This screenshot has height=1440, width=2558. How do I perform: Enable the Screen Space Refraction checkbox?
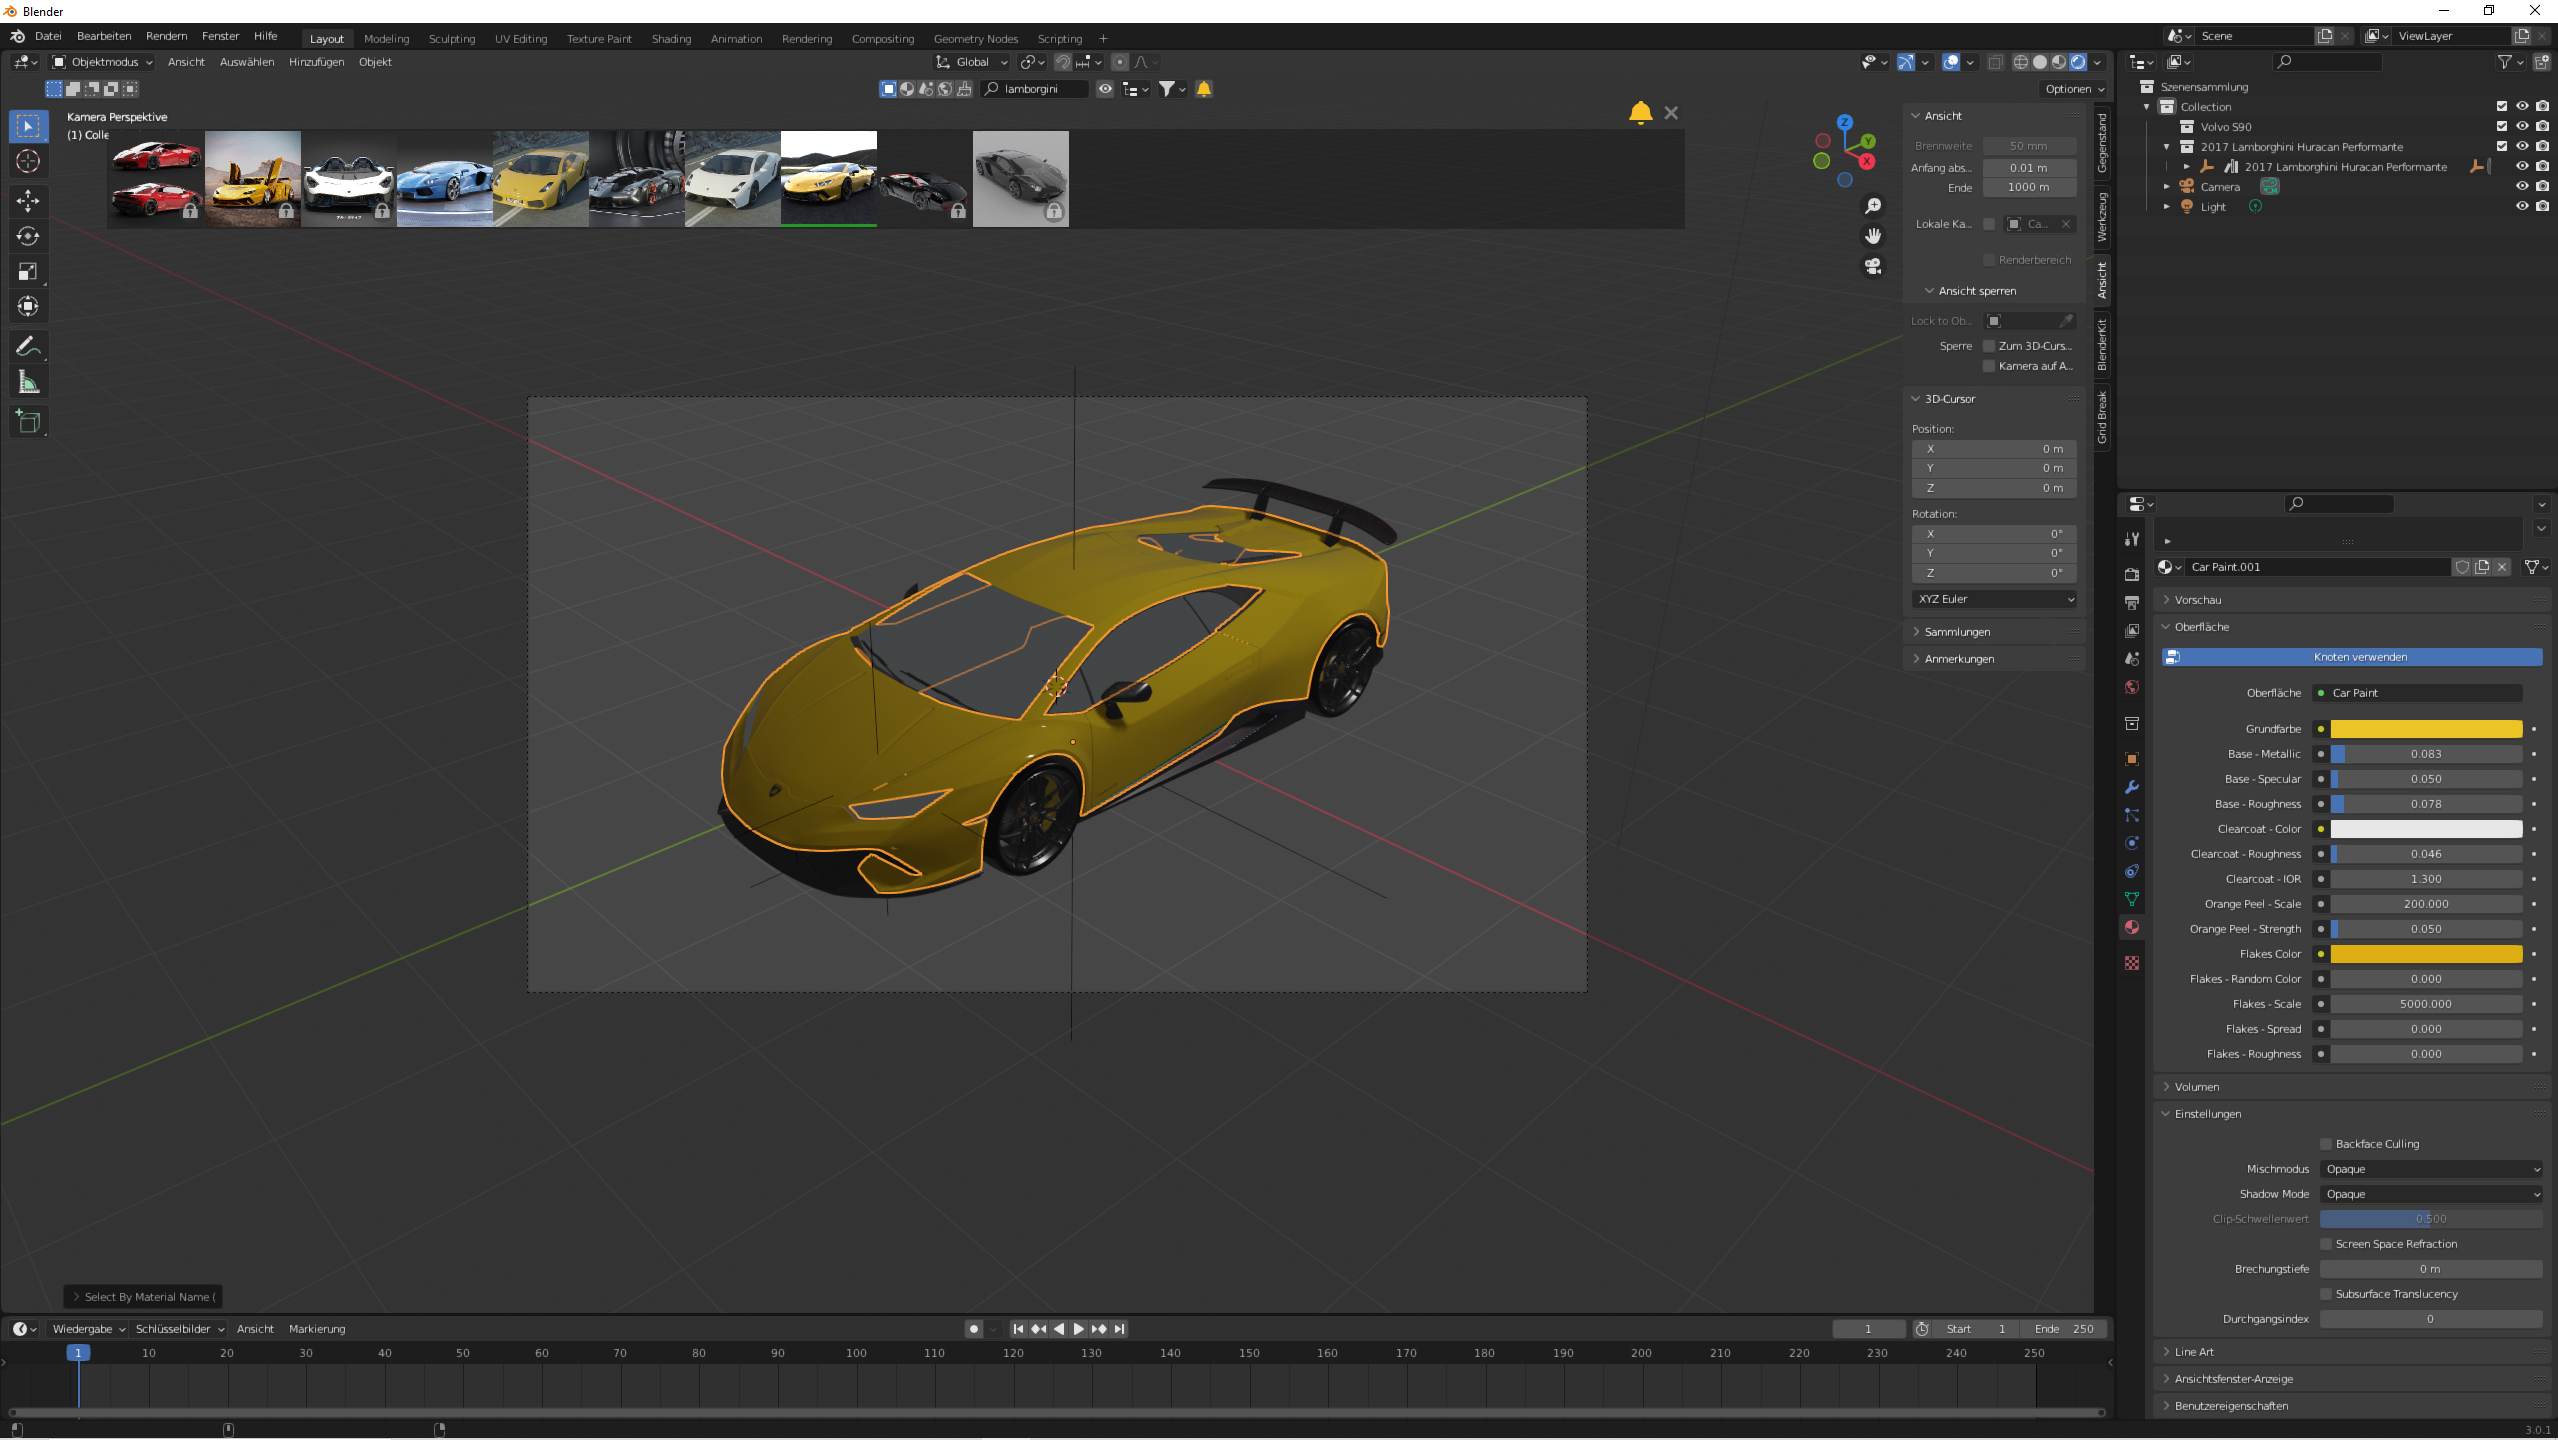[2326, 1244]
